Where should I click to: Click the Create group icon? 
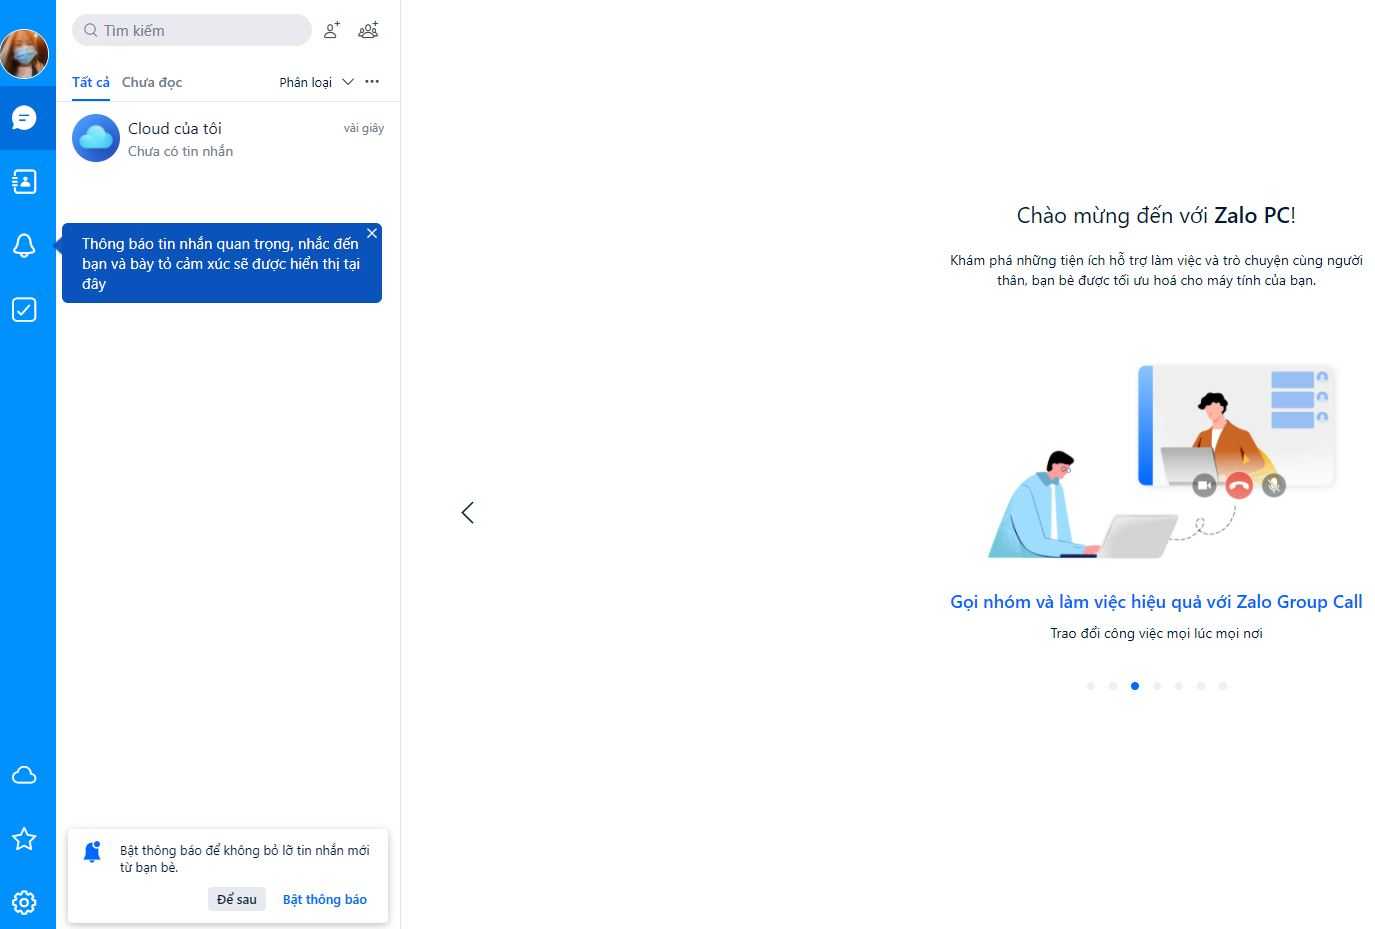(368, 30)
